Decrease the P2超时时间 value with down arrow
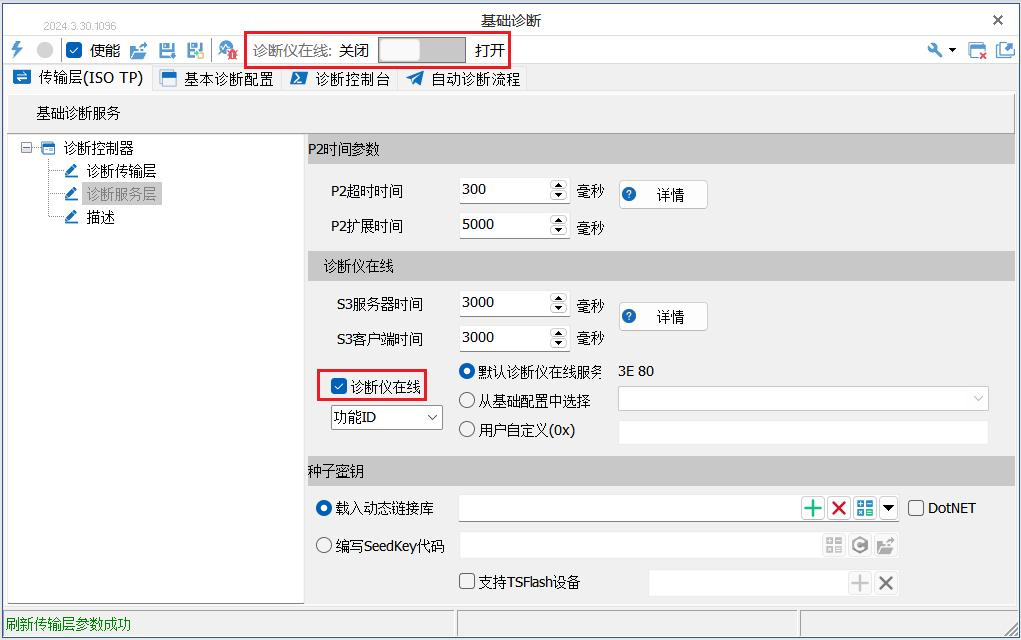The image size is (1021, 640). [558, 195]
